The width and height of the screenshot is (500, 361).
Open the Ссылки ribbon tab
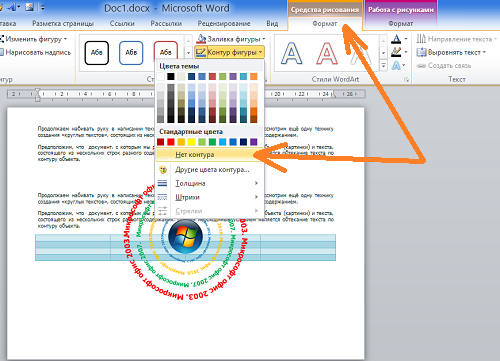point(122,24)
